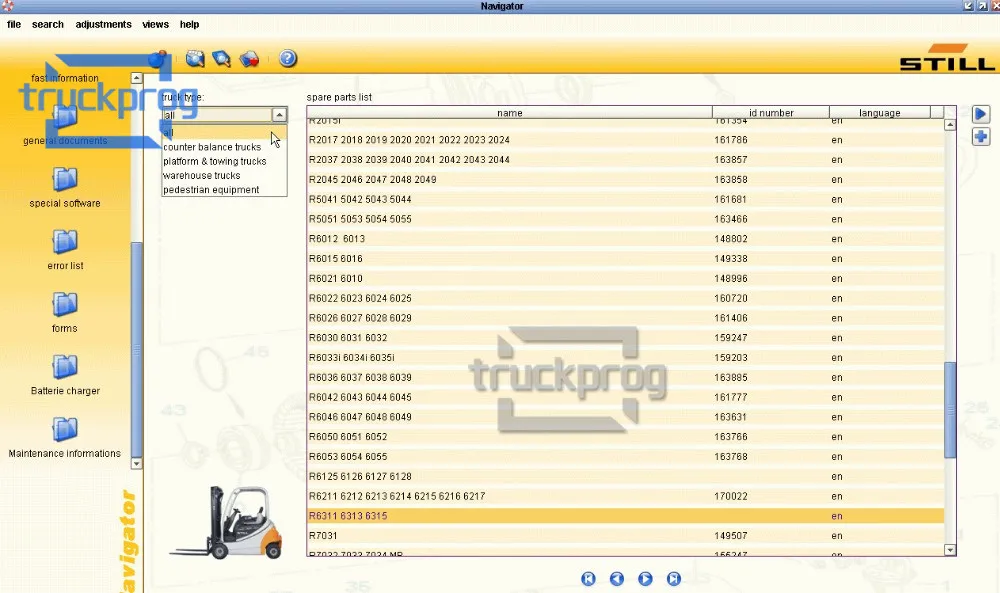This screenshot has height=593, width=1000.
Task: Select row R6046 6047 6048 6049
Action: coord(626,416)
